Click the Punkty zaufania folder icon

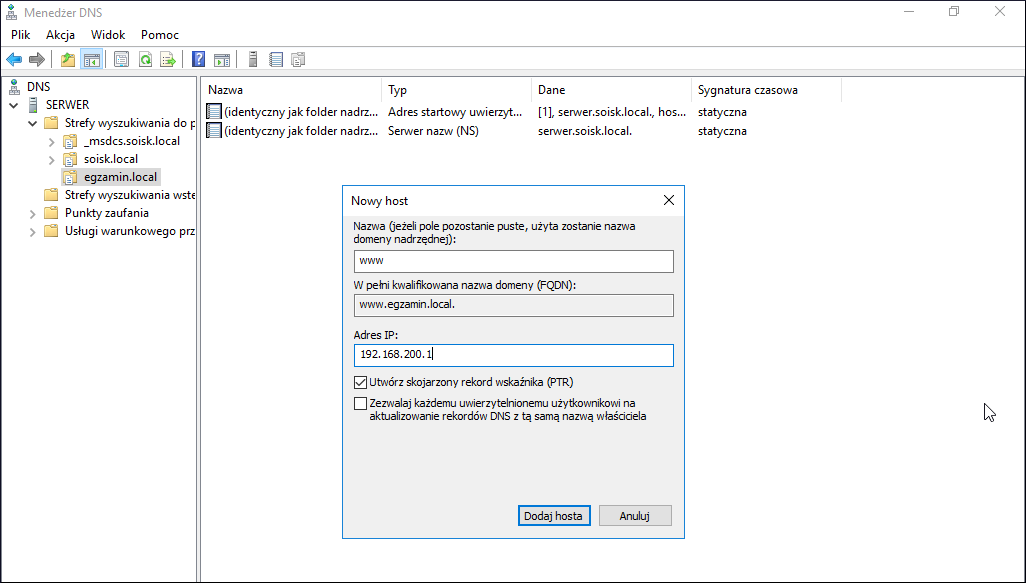51,213
